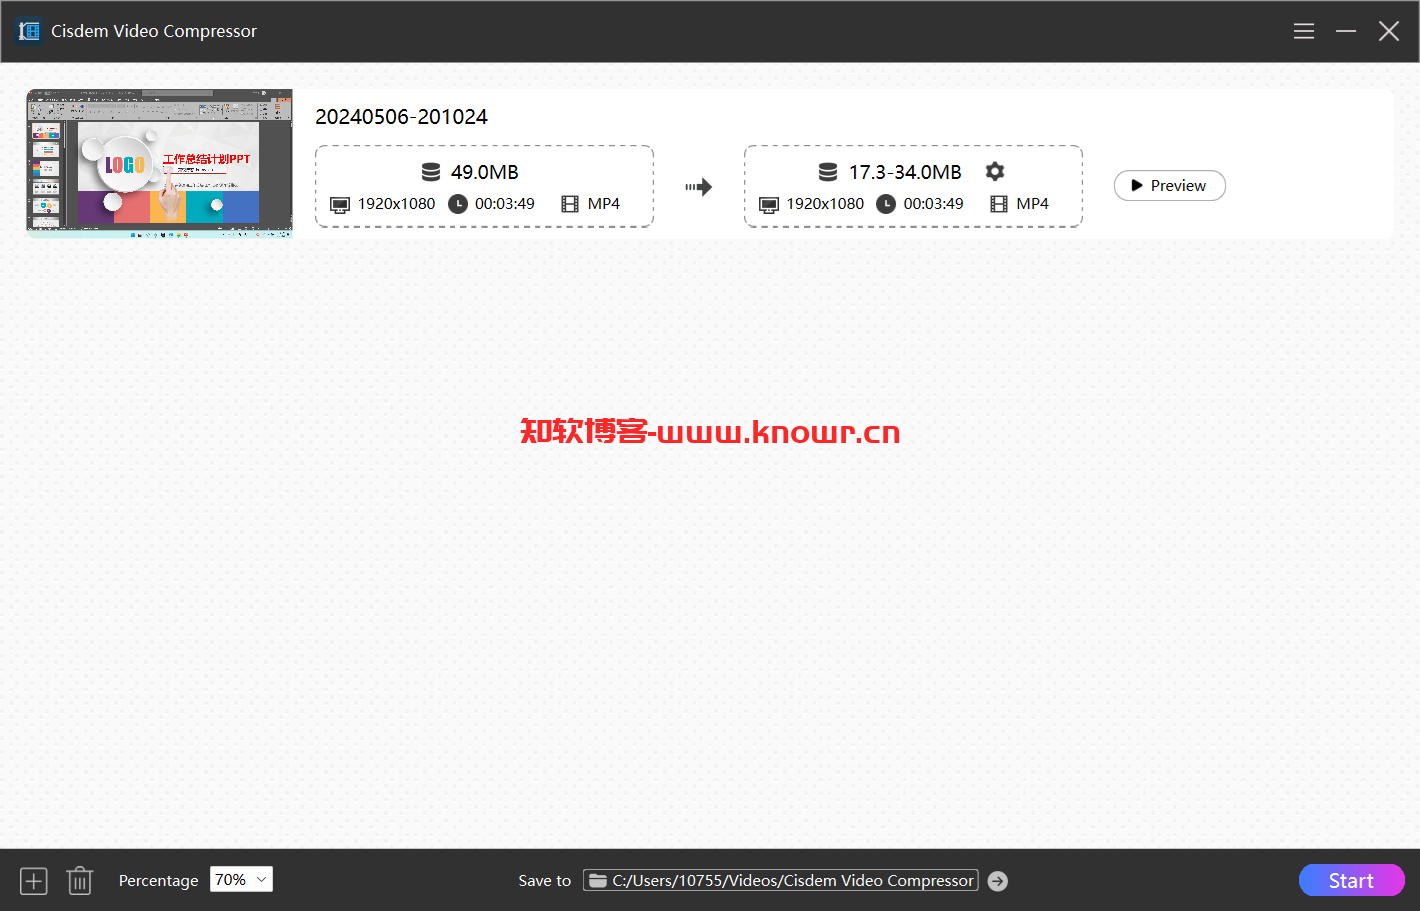
Task: Click the conversion arrow between size boxes
Action: click(698, 187)
